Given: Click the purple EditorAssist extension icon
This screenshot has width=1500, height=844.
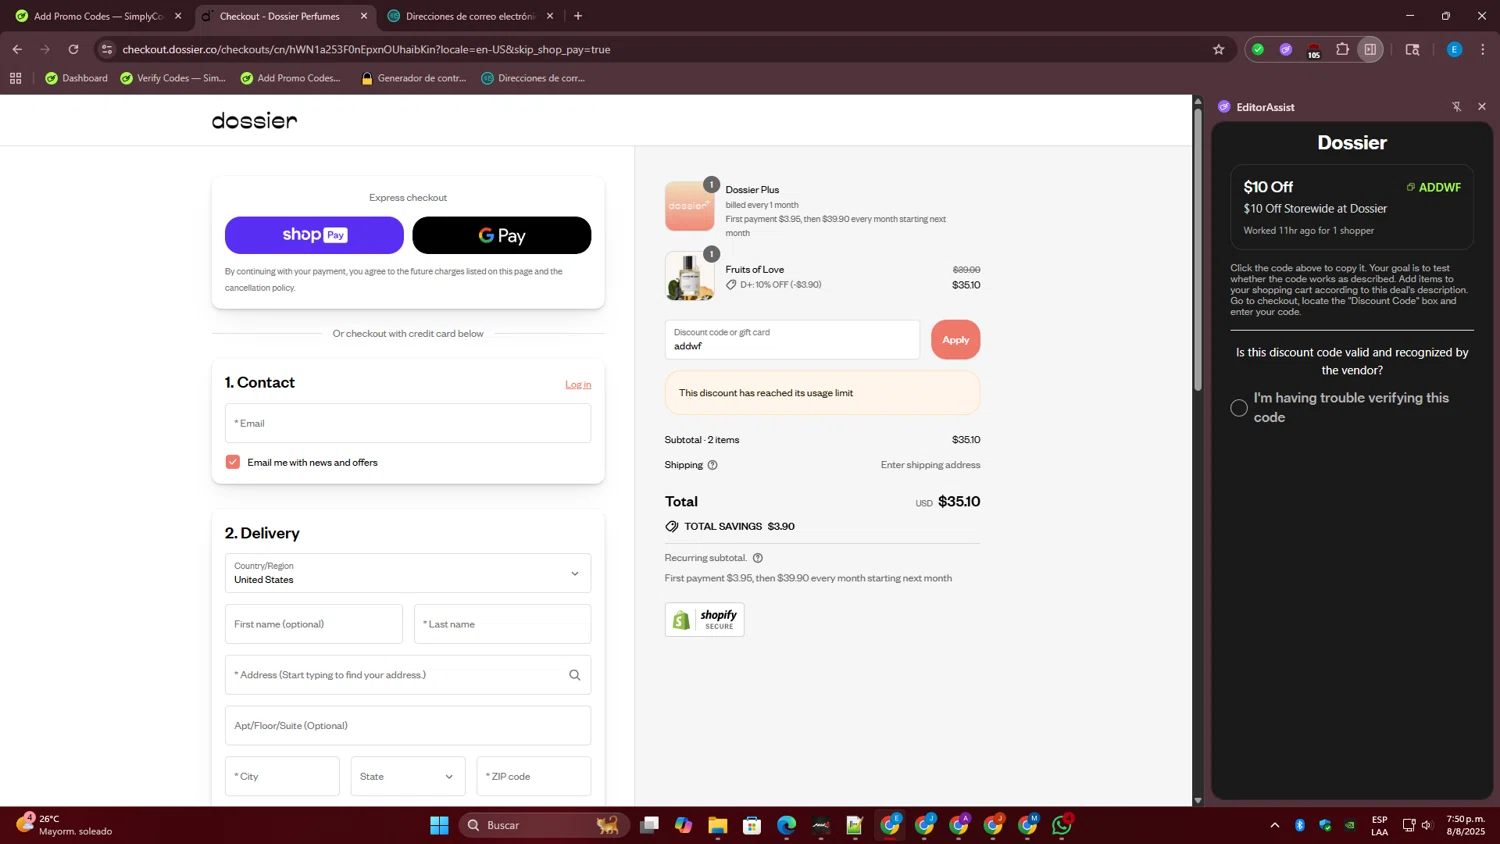Looking at the screenshot, I should (1286, 49).
